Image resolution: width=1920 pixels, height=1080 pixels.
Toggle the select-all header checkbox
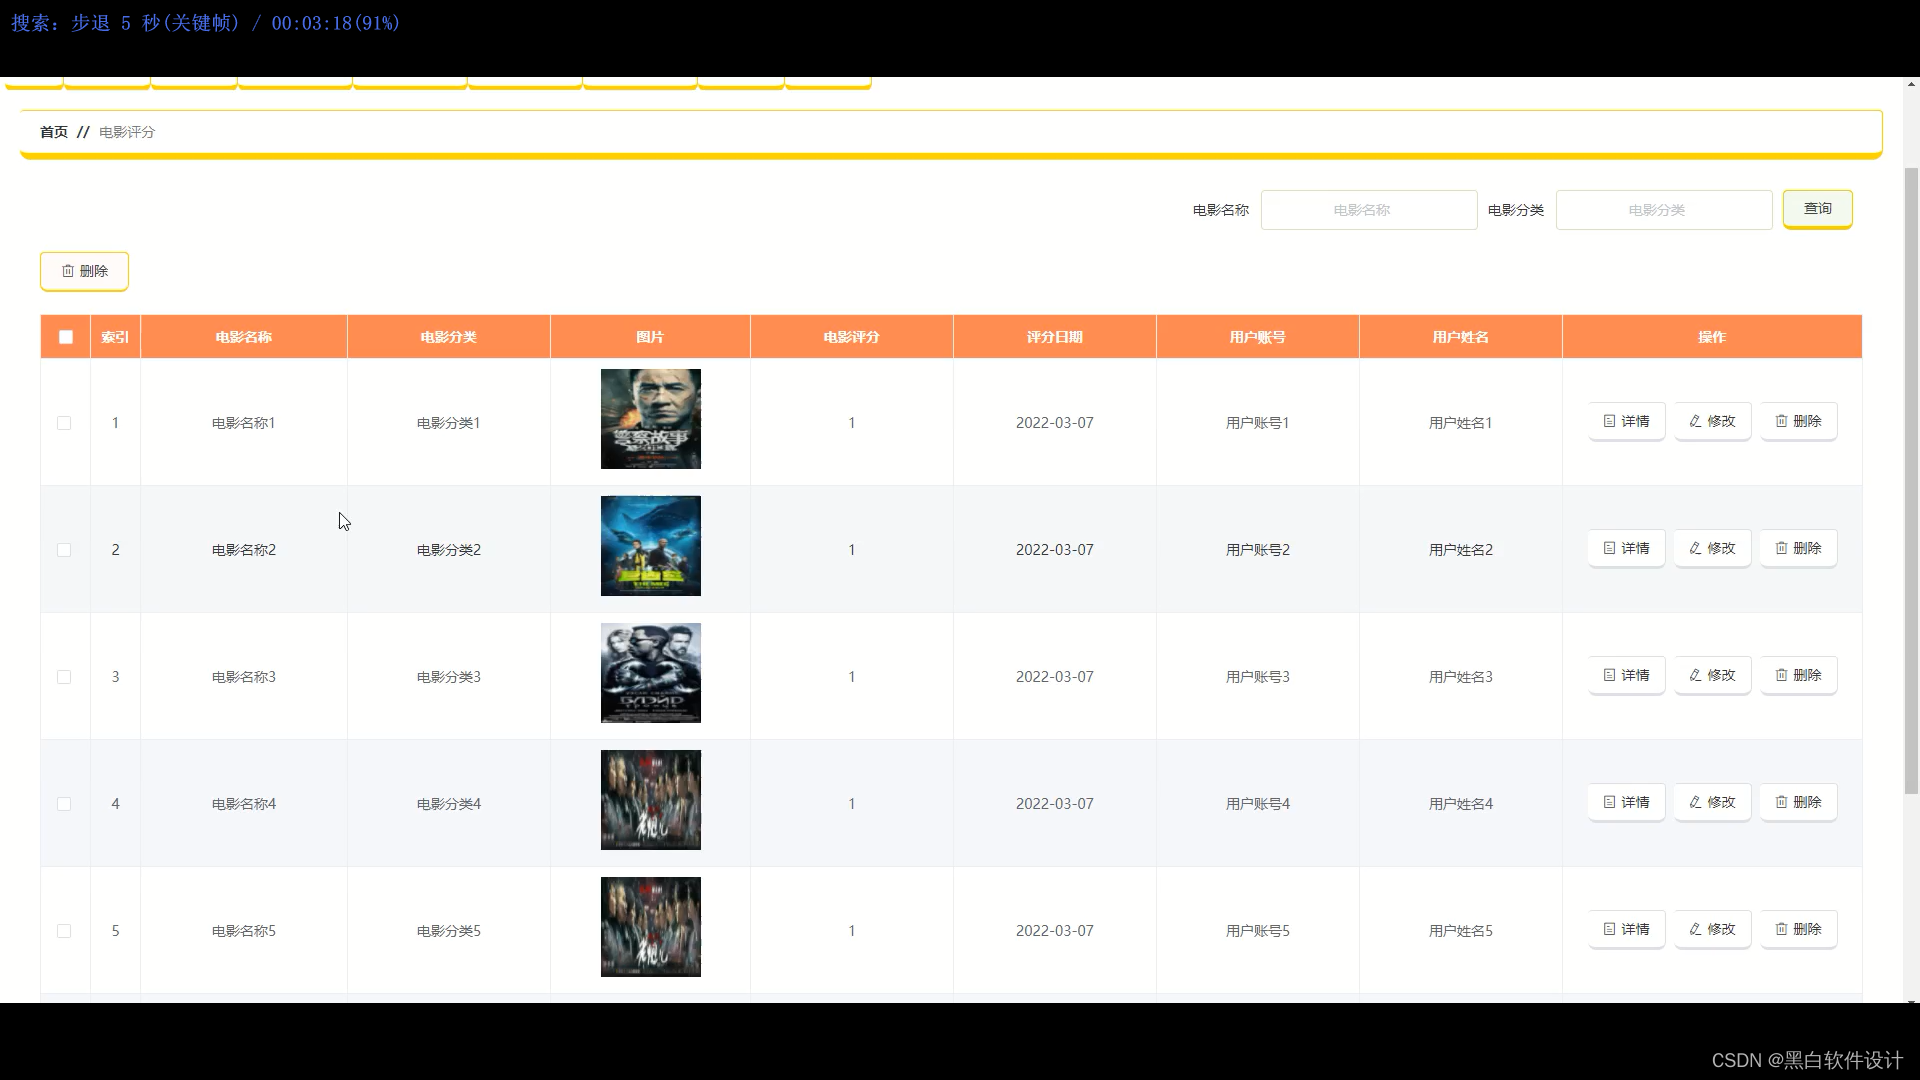click(x=66, y=337)
